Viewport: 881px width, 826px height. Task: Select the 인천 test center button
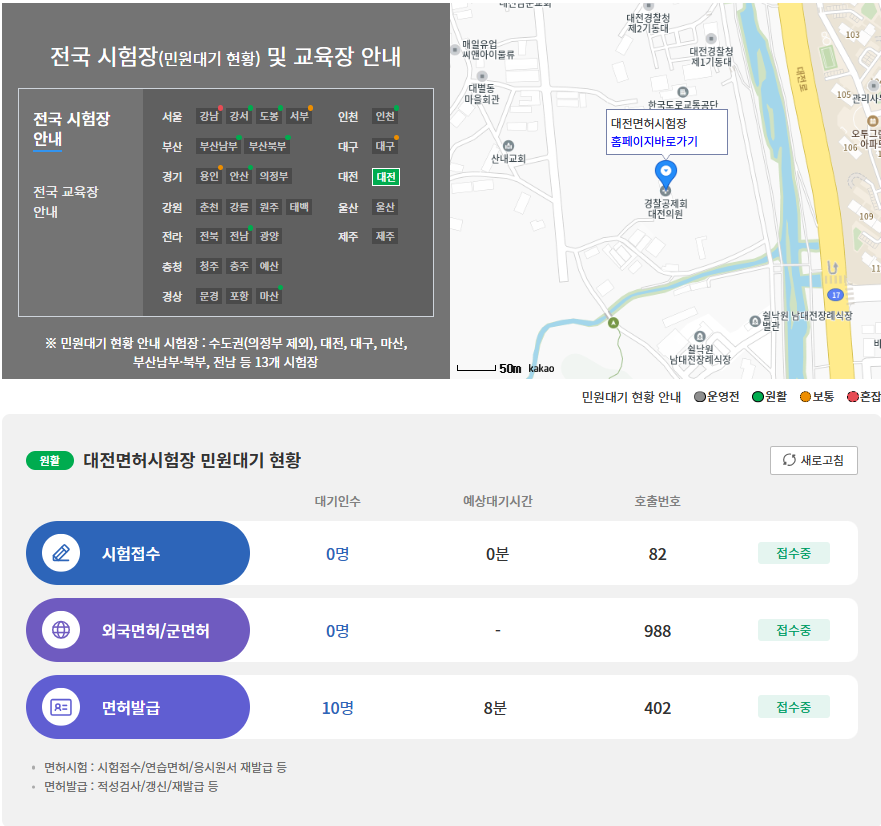385,116
